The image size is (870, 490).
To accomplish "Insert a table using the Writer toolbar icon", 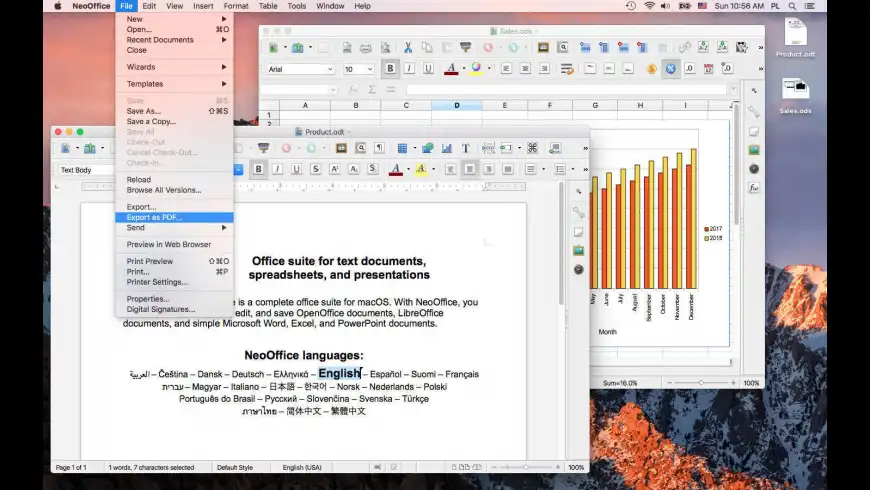I will click(402, 148).
